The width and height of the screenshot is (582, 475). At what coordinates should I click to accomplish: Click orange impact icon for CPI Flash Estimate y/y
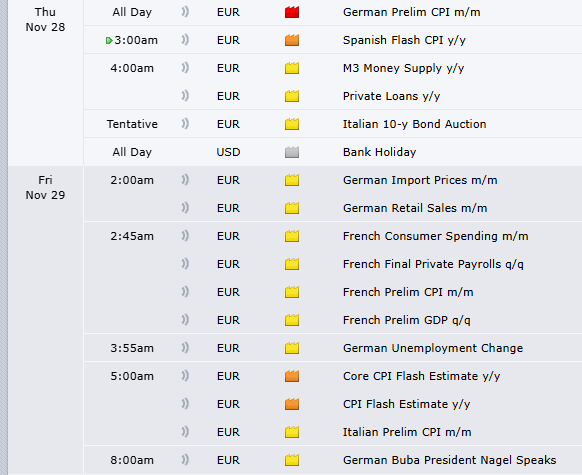tap(292, 404)
